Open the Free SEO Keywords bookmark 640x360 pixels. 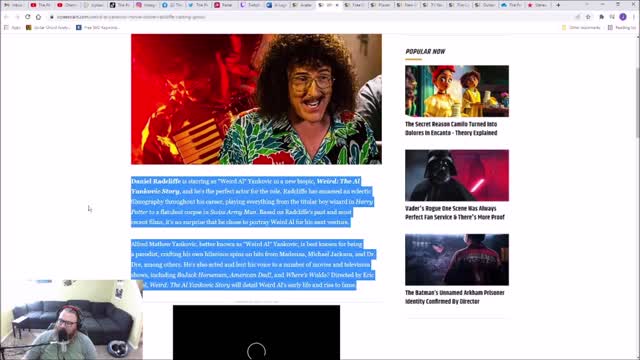tap(98, 27)
